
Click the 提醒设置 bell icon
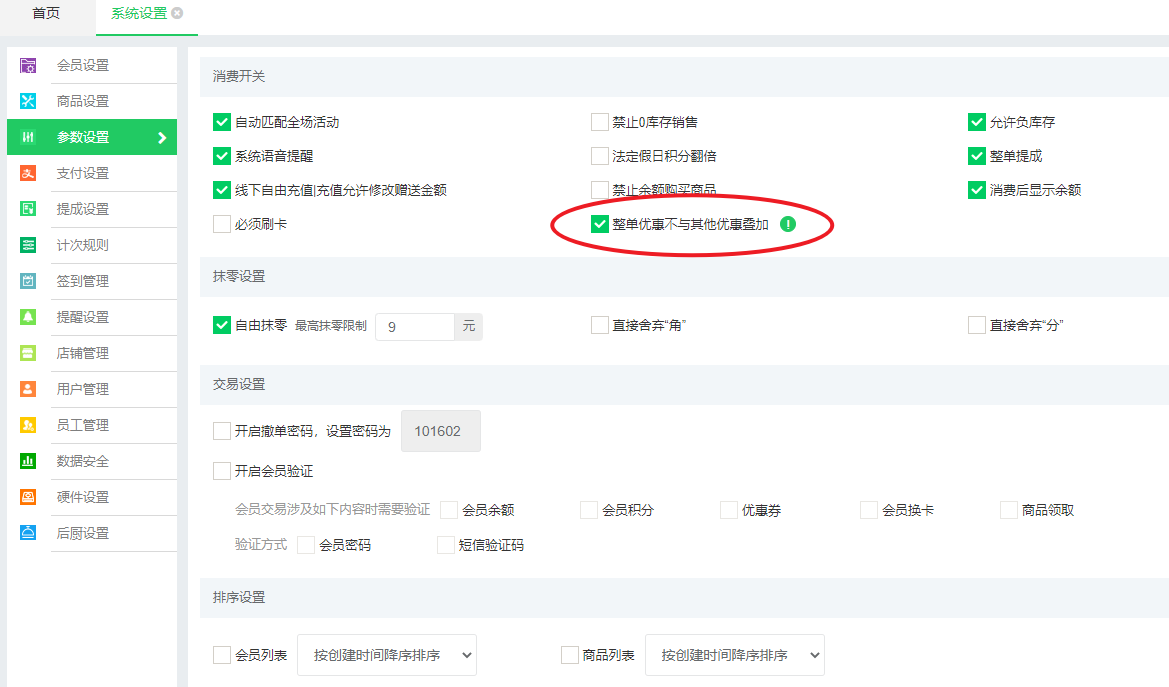[28, 318]
